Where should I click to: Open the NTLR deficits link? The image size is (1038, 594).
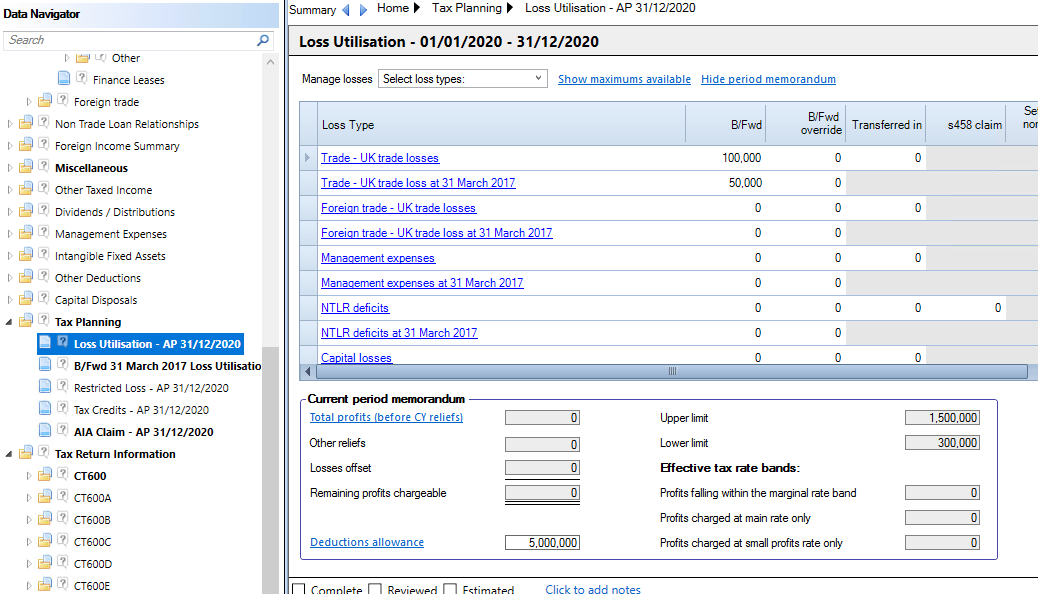coord(355,308)
